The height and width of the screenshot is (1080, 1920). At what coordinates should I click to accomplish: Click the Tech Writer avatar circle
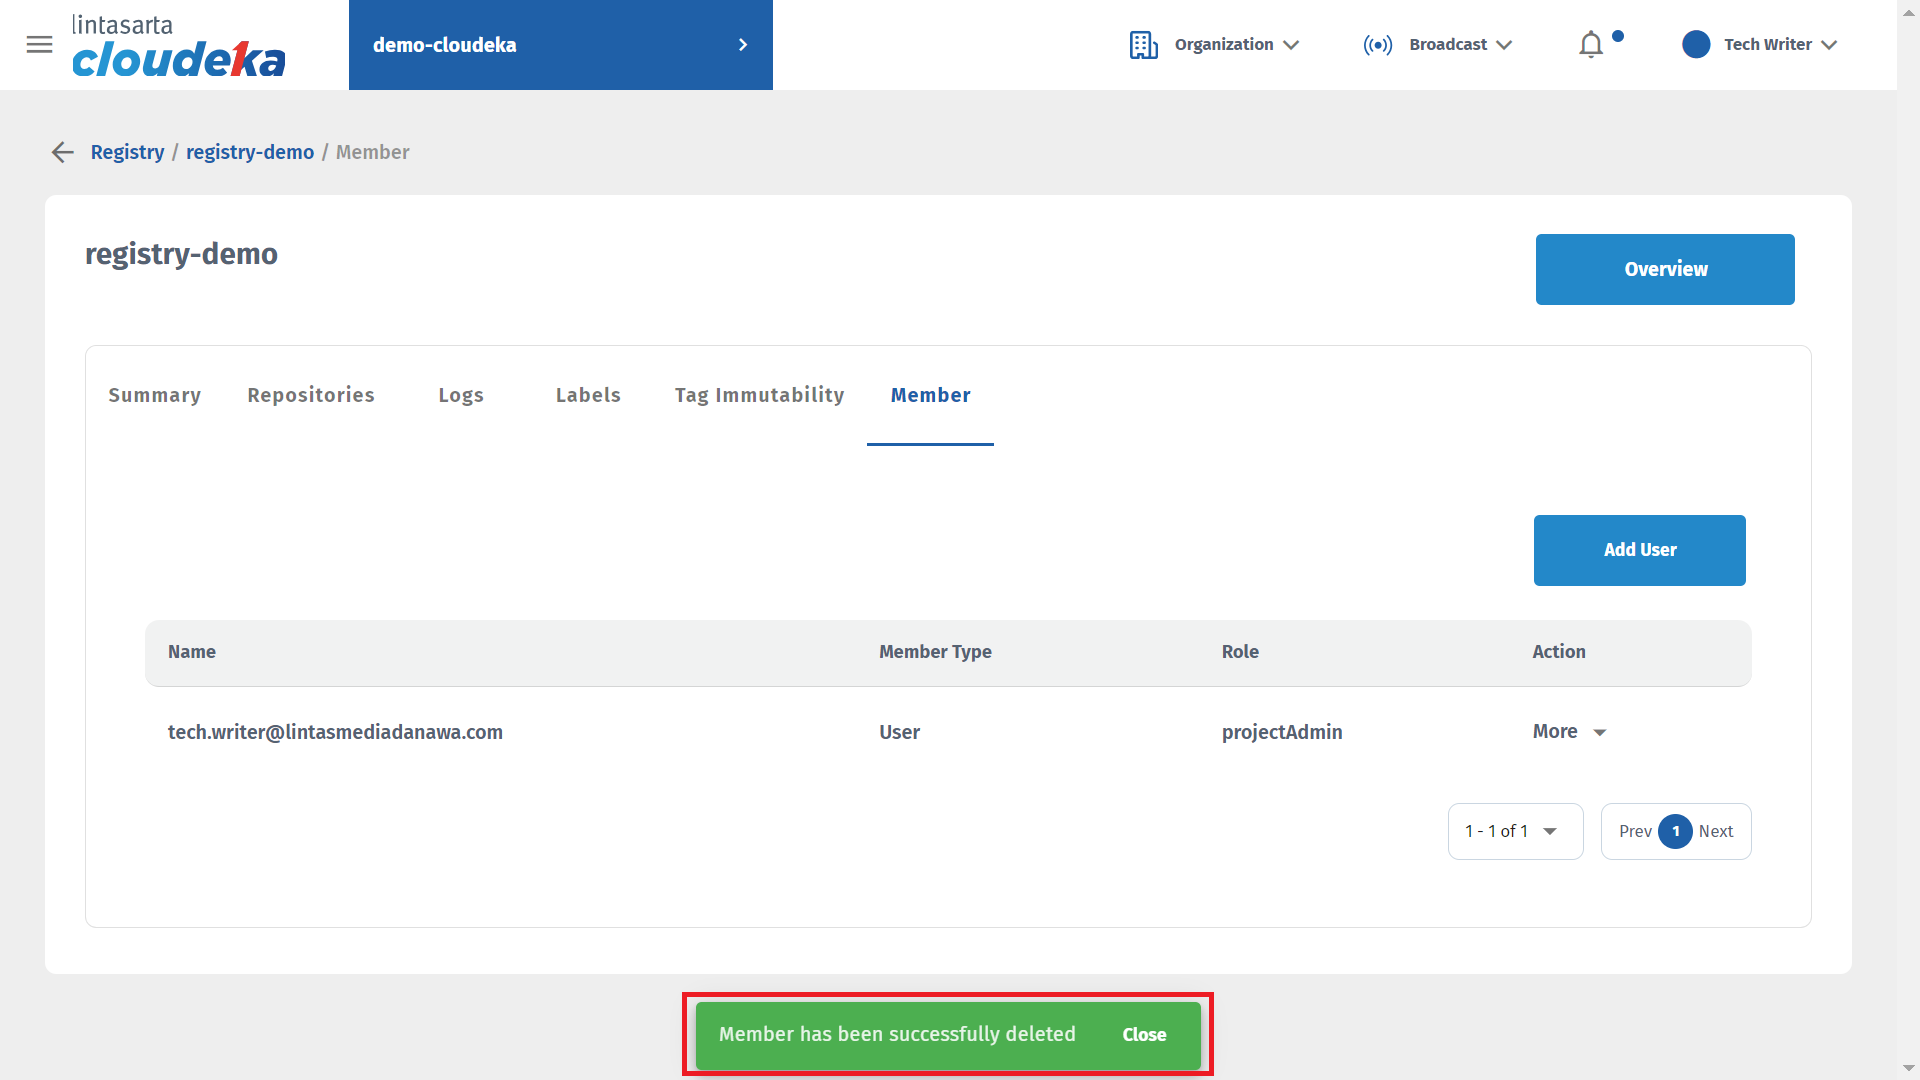[1696, 45]
